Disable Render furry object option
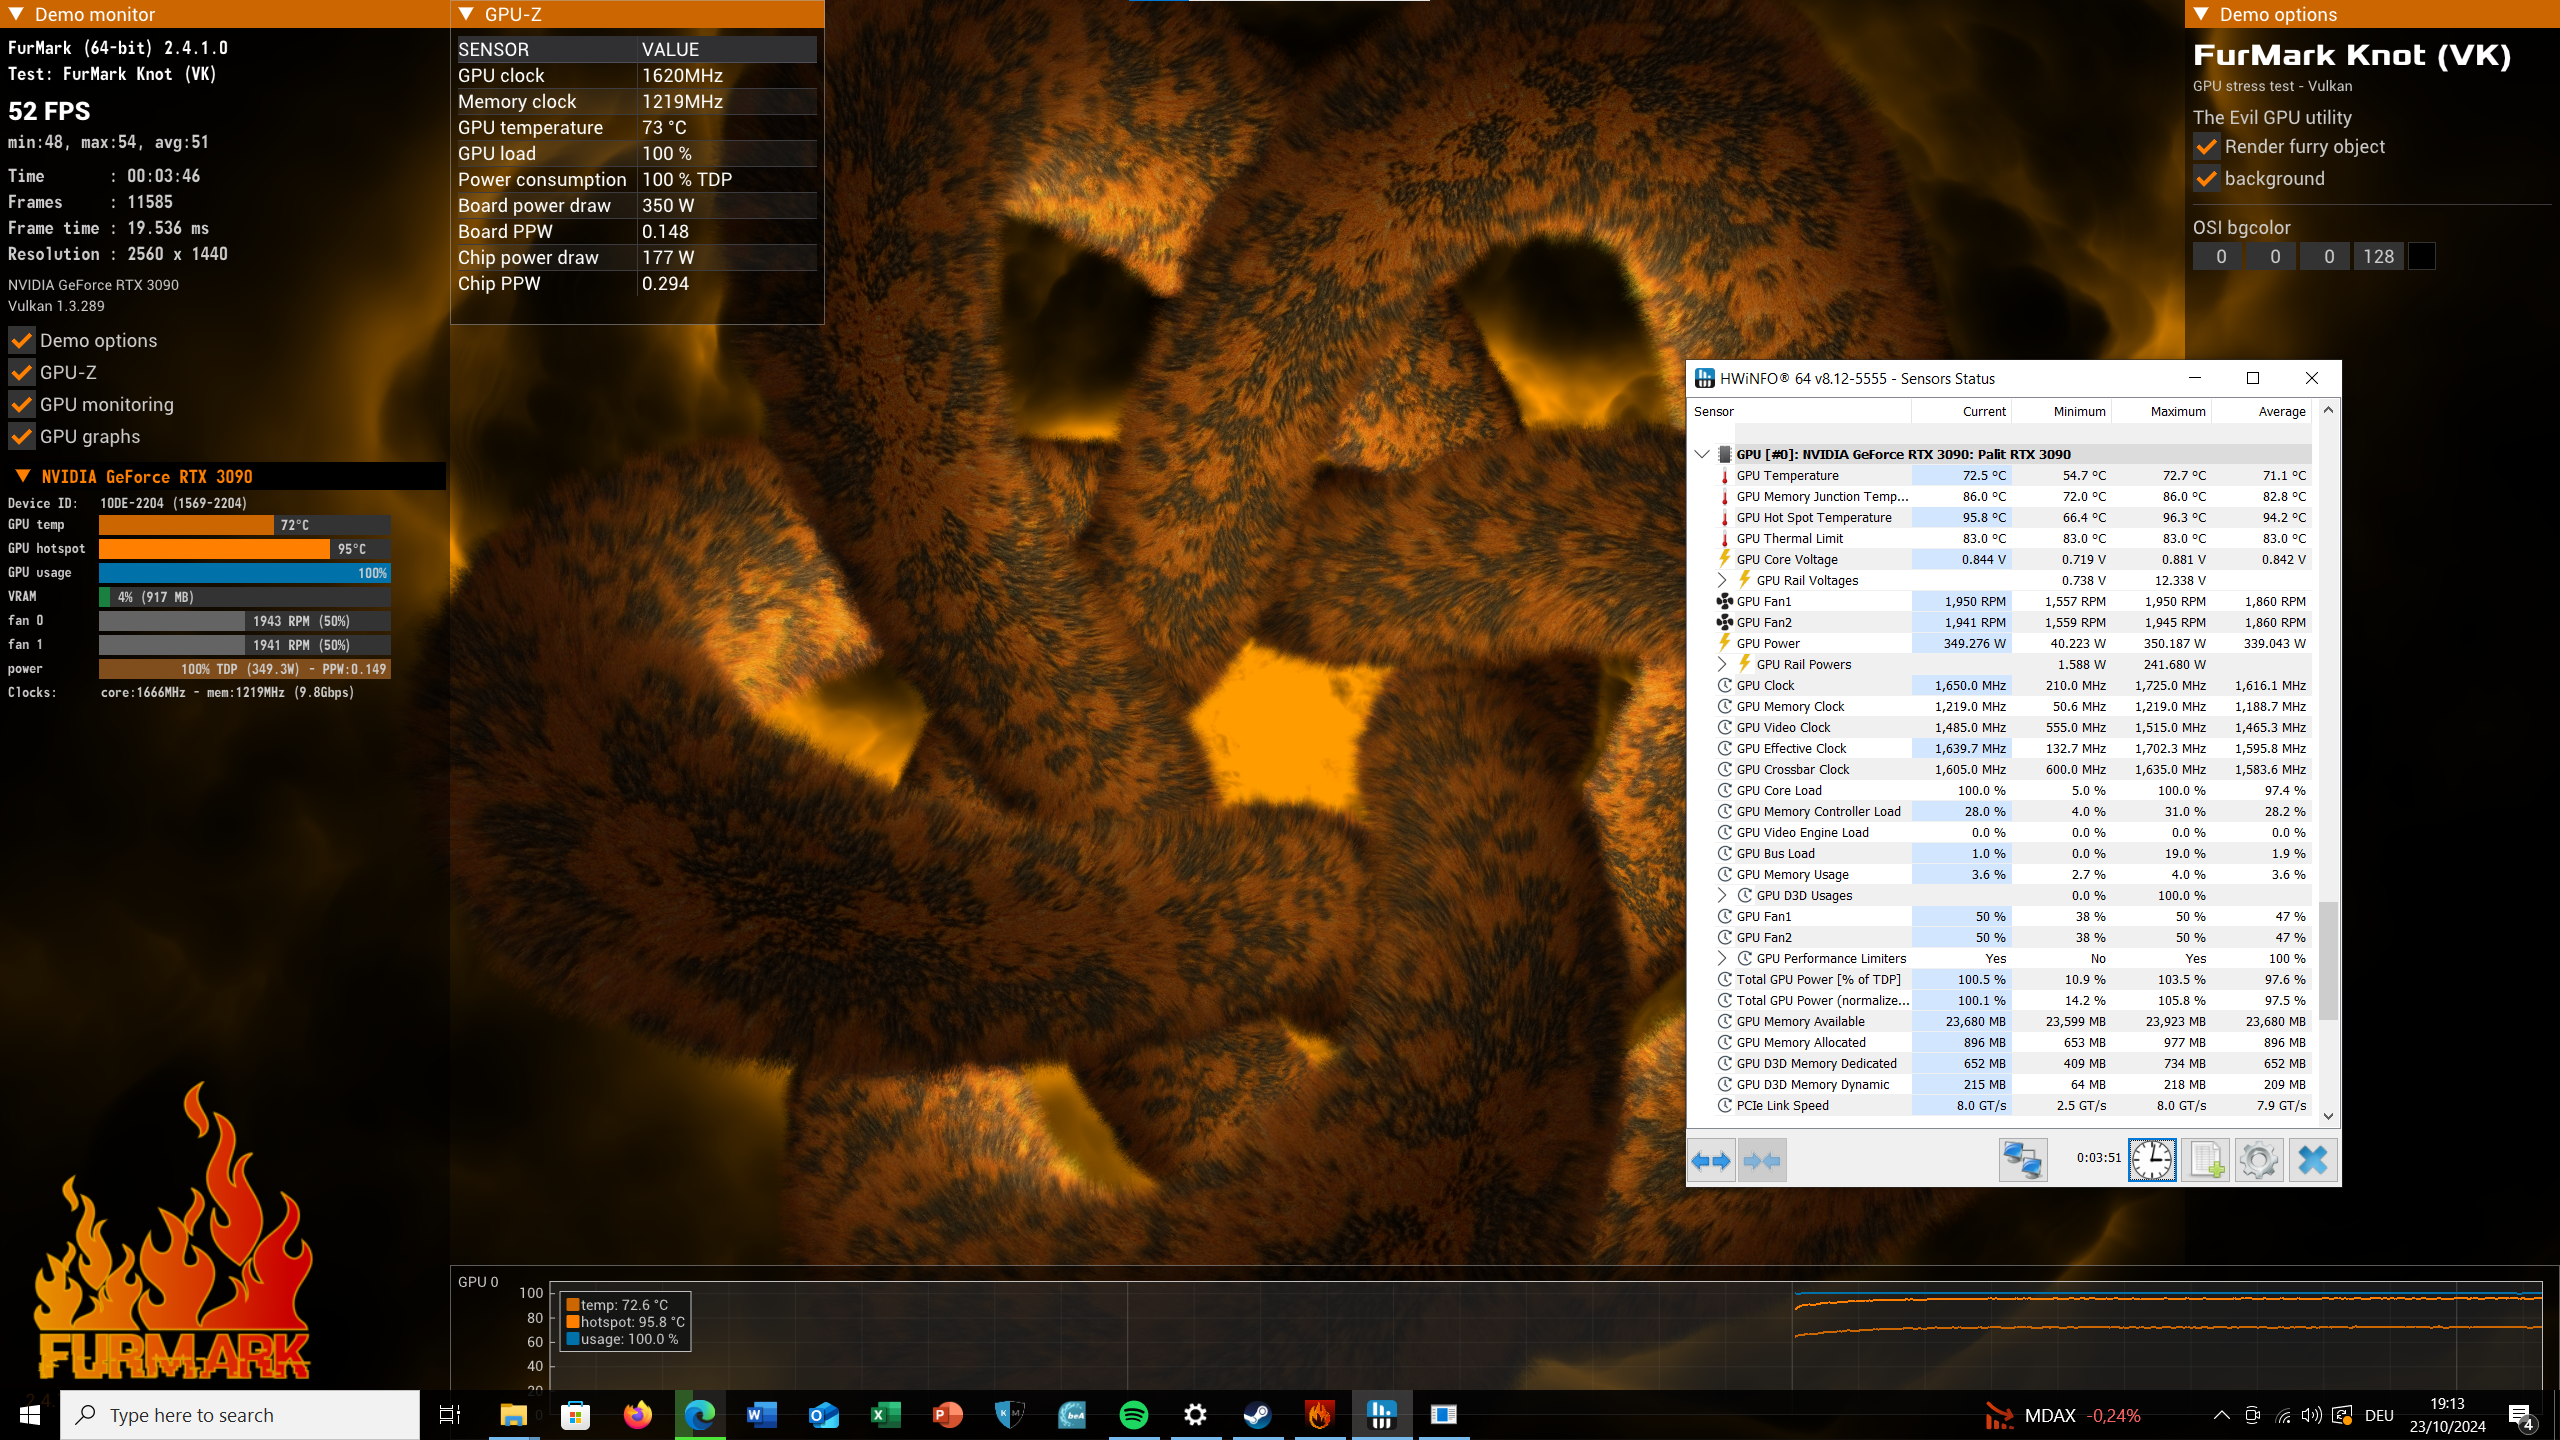The width and height of the screenshot is (2560, 1440). click(2207, 147)
